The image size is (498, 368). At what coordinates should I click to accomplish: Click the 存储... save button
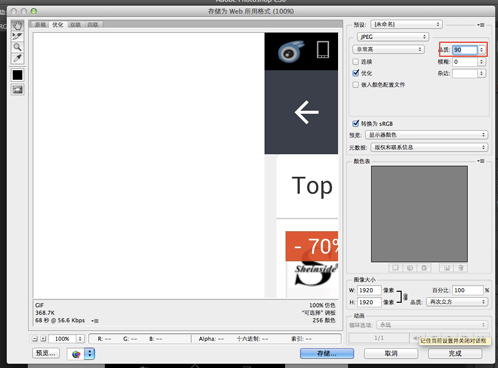coord(327,353)
